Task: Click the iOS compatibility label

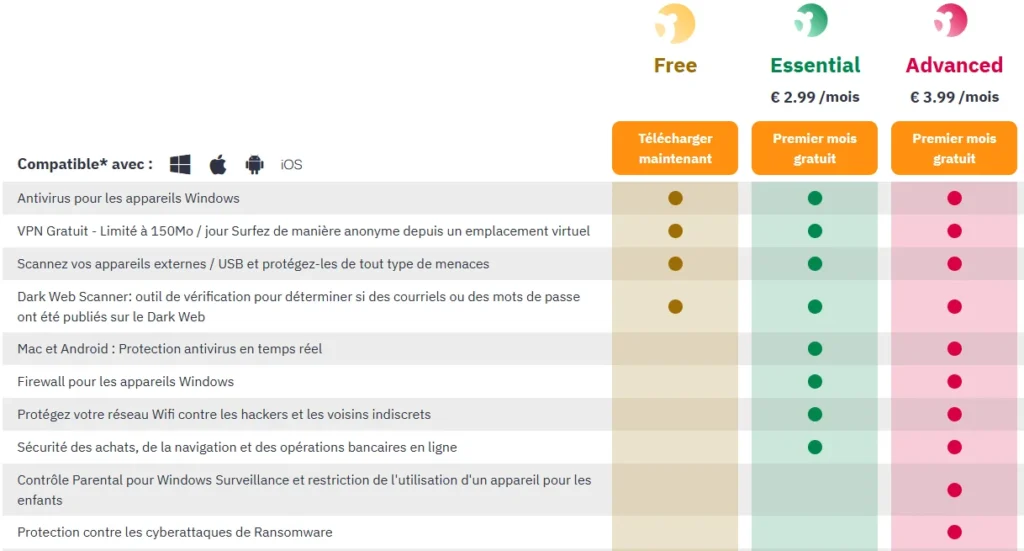Action: point(291,165)
